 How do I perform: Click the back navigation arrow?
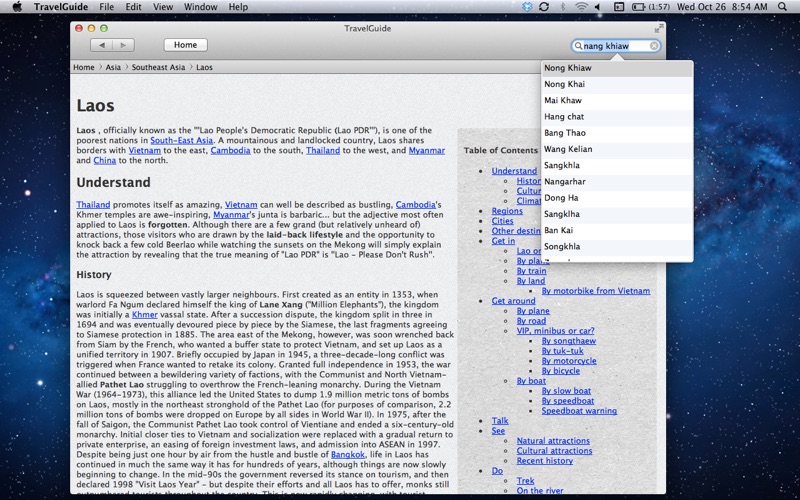100,45
